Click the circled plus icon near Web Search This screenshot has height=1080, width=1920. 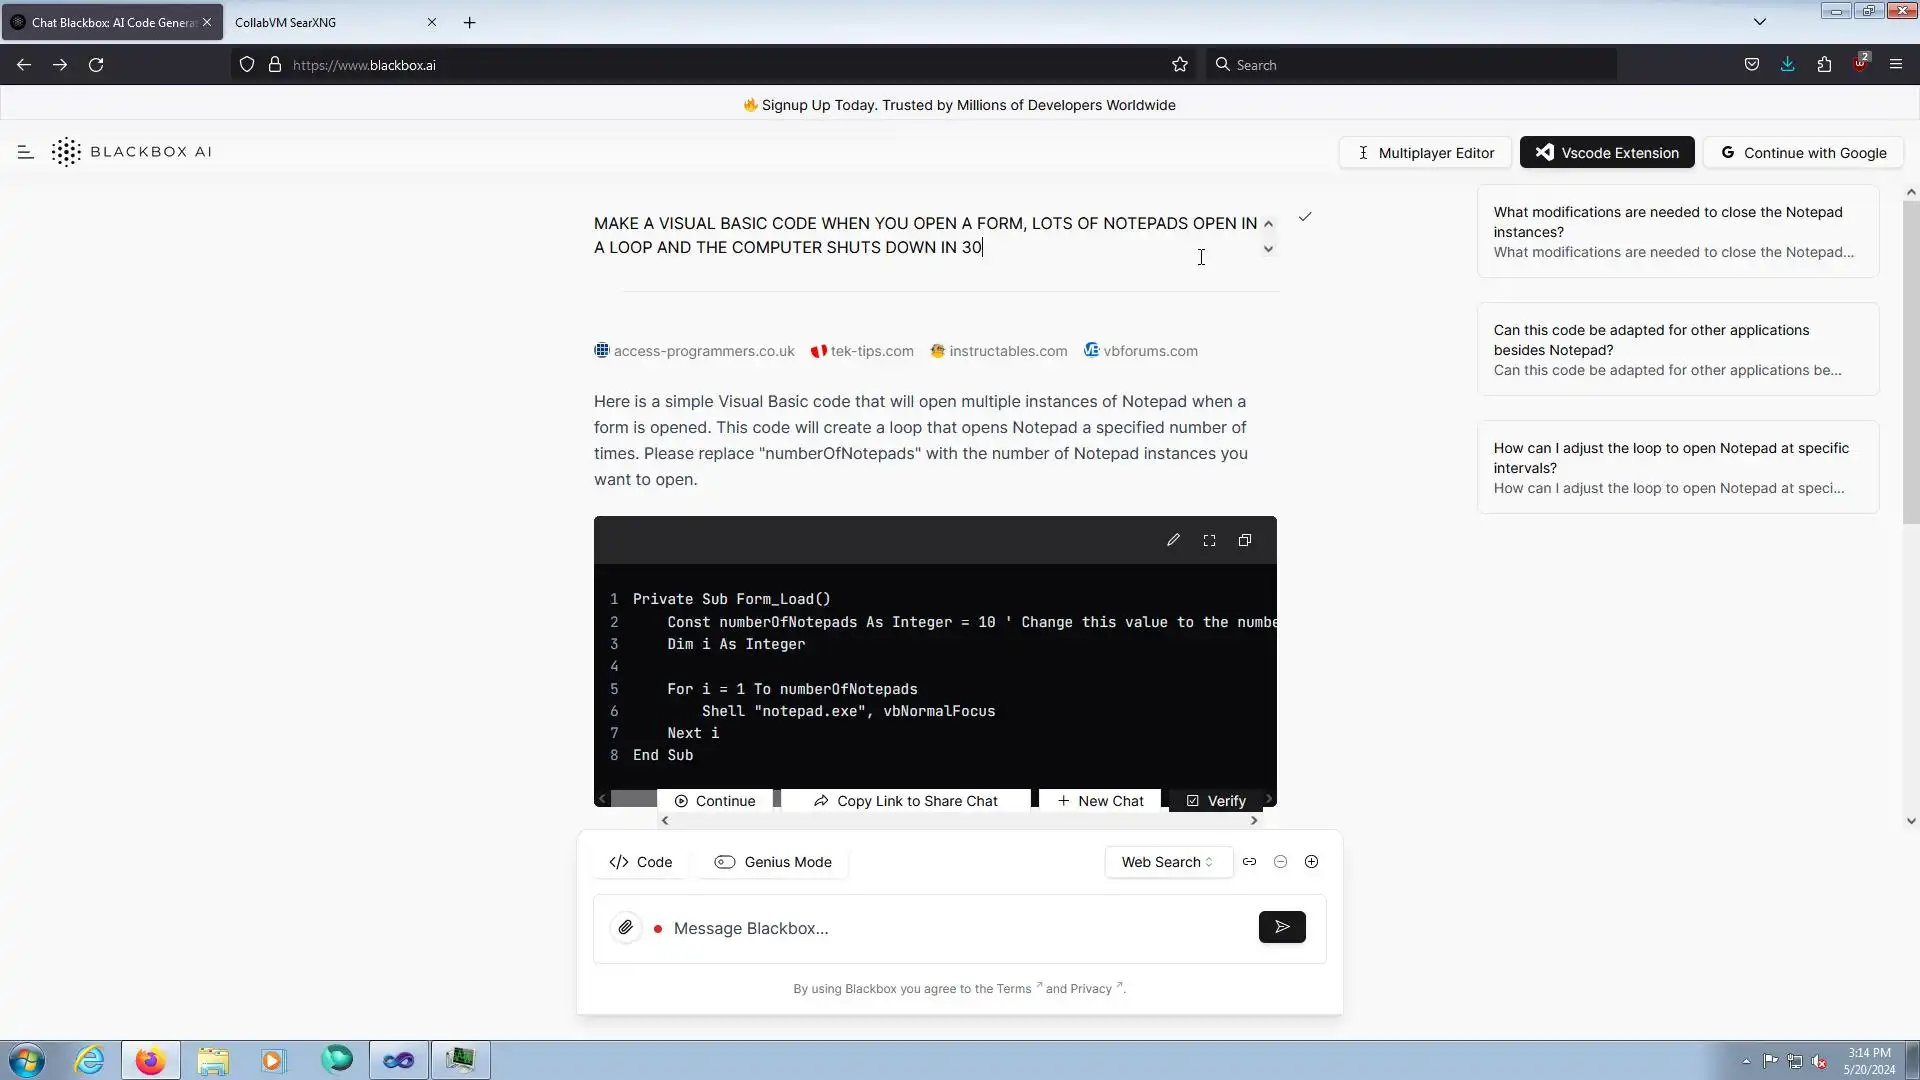1311,862
